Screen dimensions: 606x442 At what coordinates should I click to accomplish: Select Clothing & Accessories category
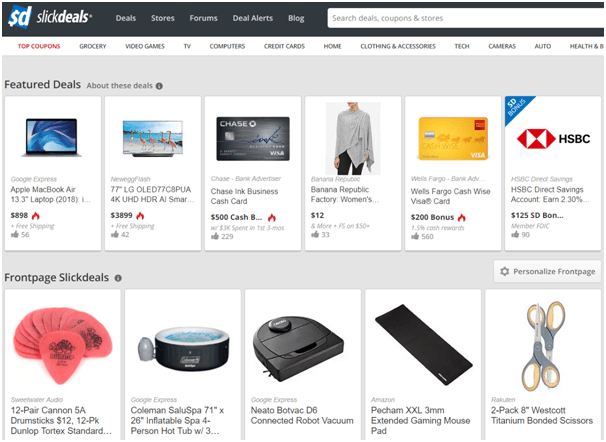398,46
